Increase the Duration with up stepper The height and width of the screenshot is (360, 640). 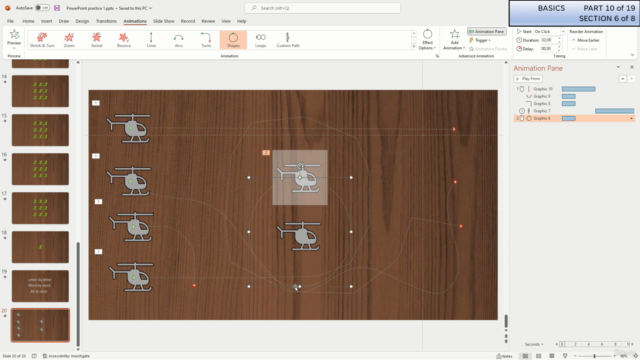coord(559,38)
